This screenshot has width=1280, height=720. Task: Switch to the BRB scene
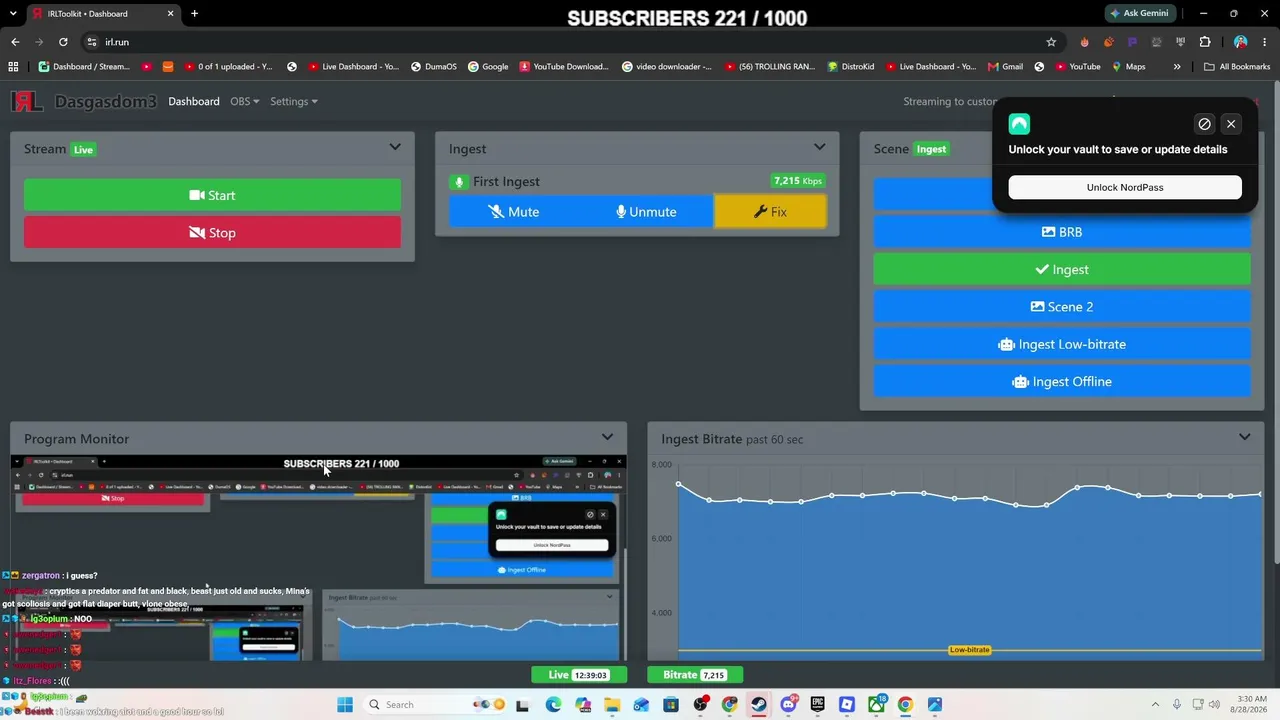tap(1062, 232)
